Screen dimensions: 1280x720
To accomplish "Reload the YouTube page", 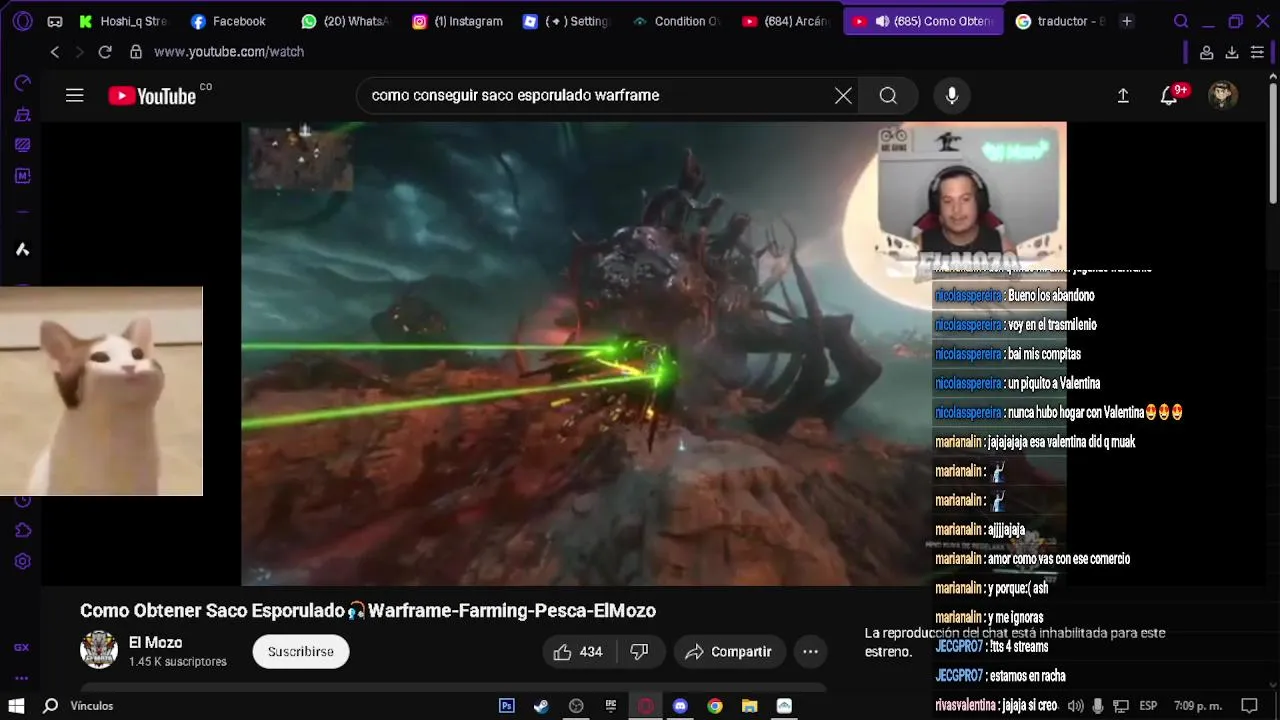I will tap(105, 52).
